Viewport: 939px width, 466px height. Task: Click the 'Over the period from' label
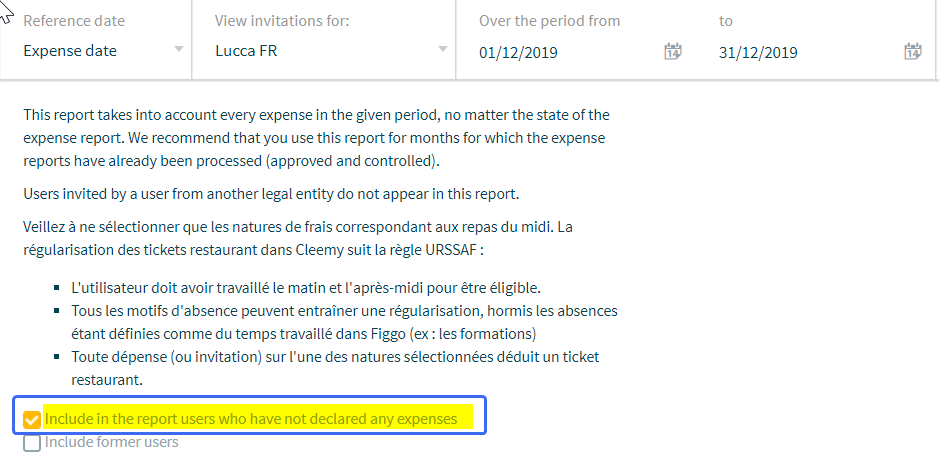click(x=549, y=21)
